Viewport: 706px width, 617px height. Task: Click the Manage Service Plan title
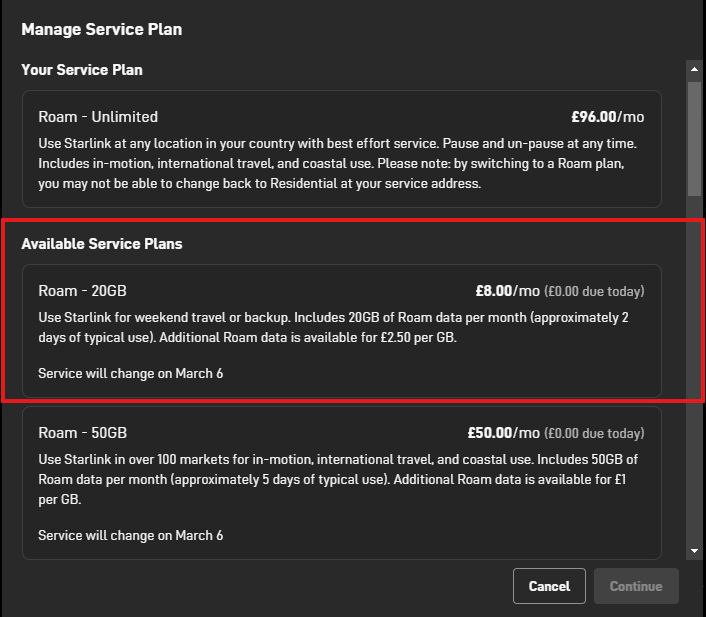point(102,29)
